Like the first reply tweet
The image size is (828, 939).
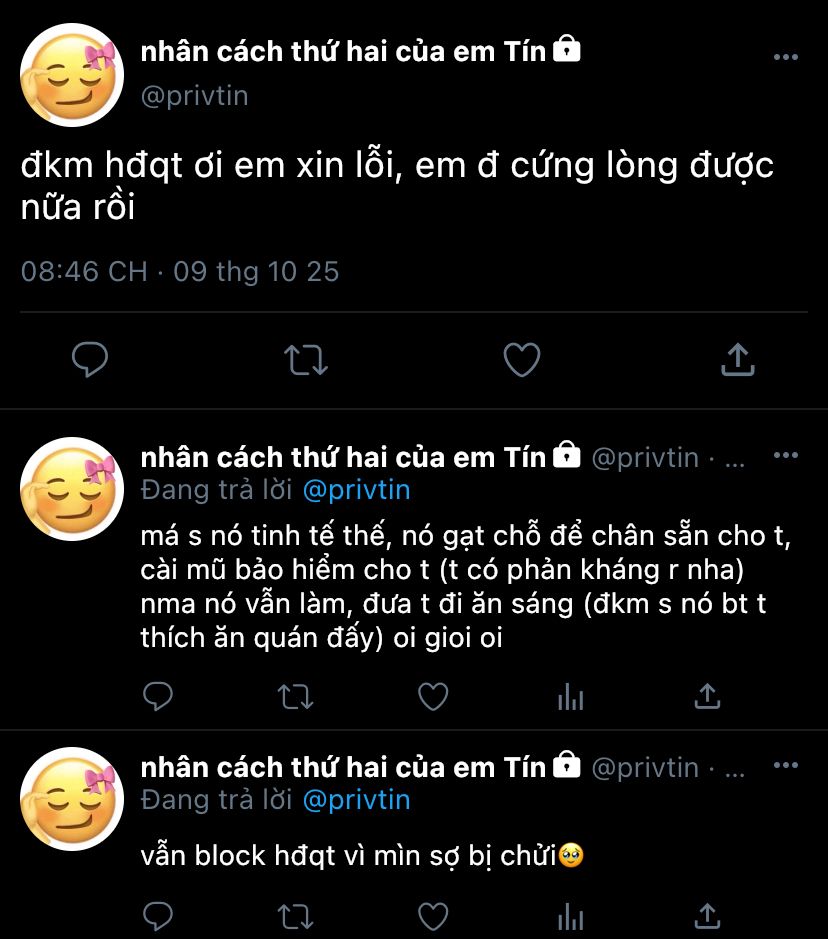tap(432, 696)
